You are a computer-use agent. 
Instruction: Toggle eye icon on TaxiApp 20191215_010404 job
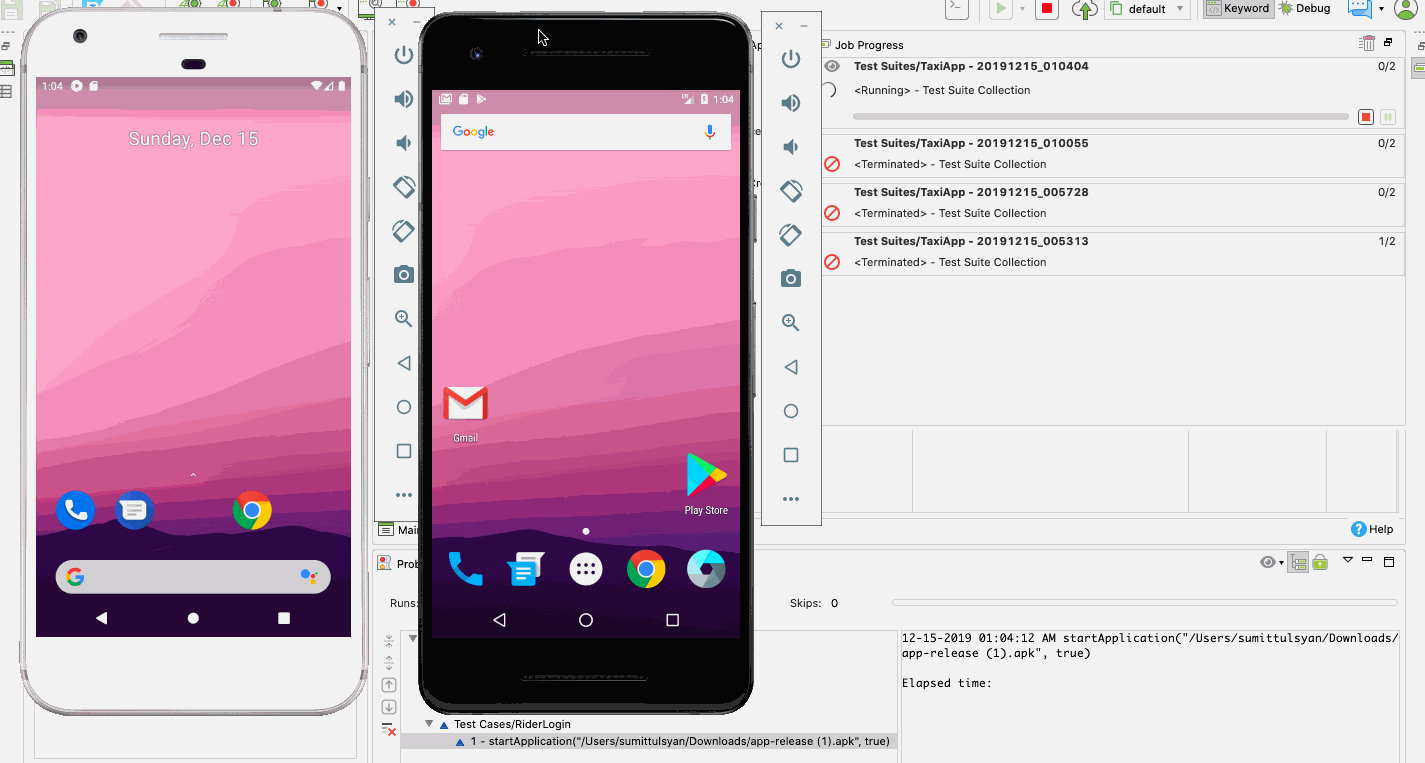(831, 66)
